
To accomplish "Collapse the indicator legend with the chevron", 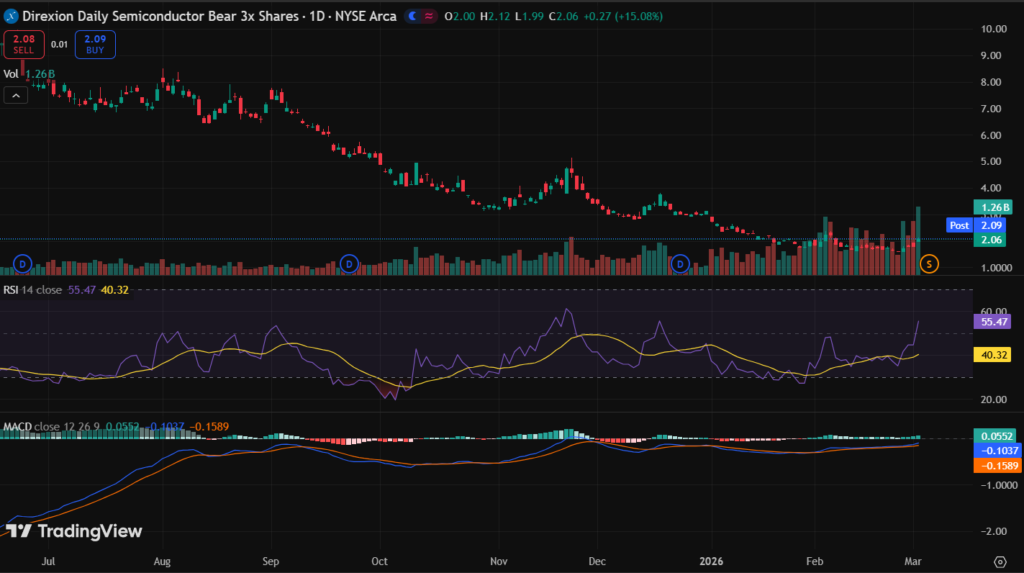I will [x=16, y=95].
